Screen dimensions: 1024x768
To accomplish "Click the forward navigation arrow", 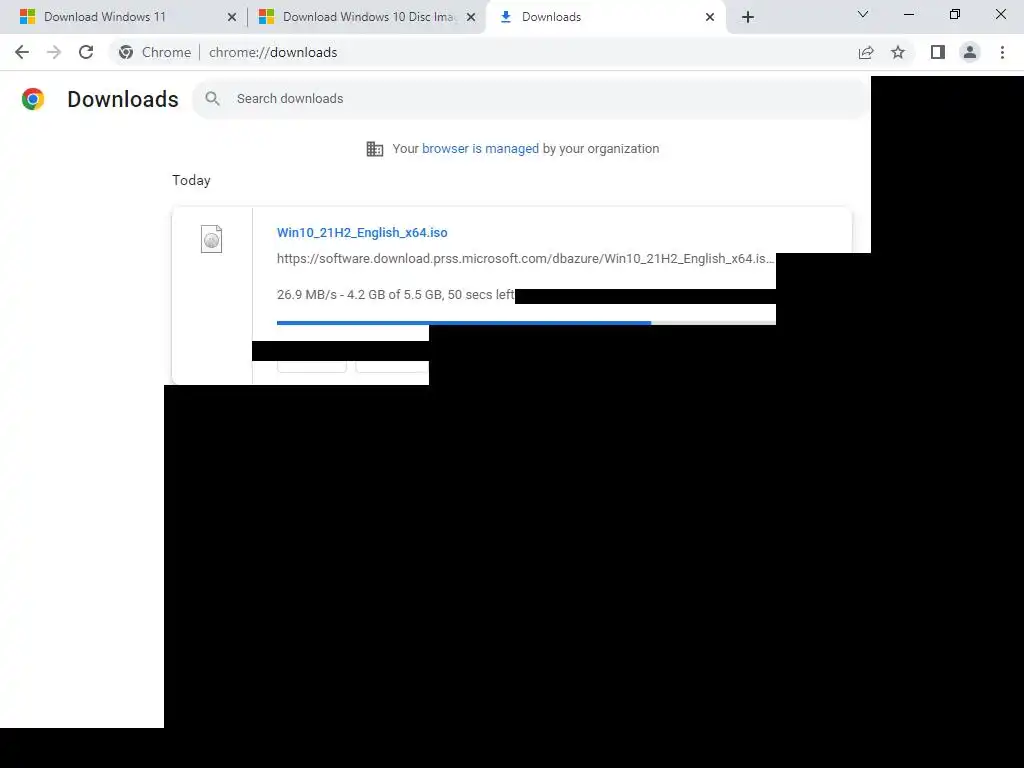I will [x=54, y=52].
